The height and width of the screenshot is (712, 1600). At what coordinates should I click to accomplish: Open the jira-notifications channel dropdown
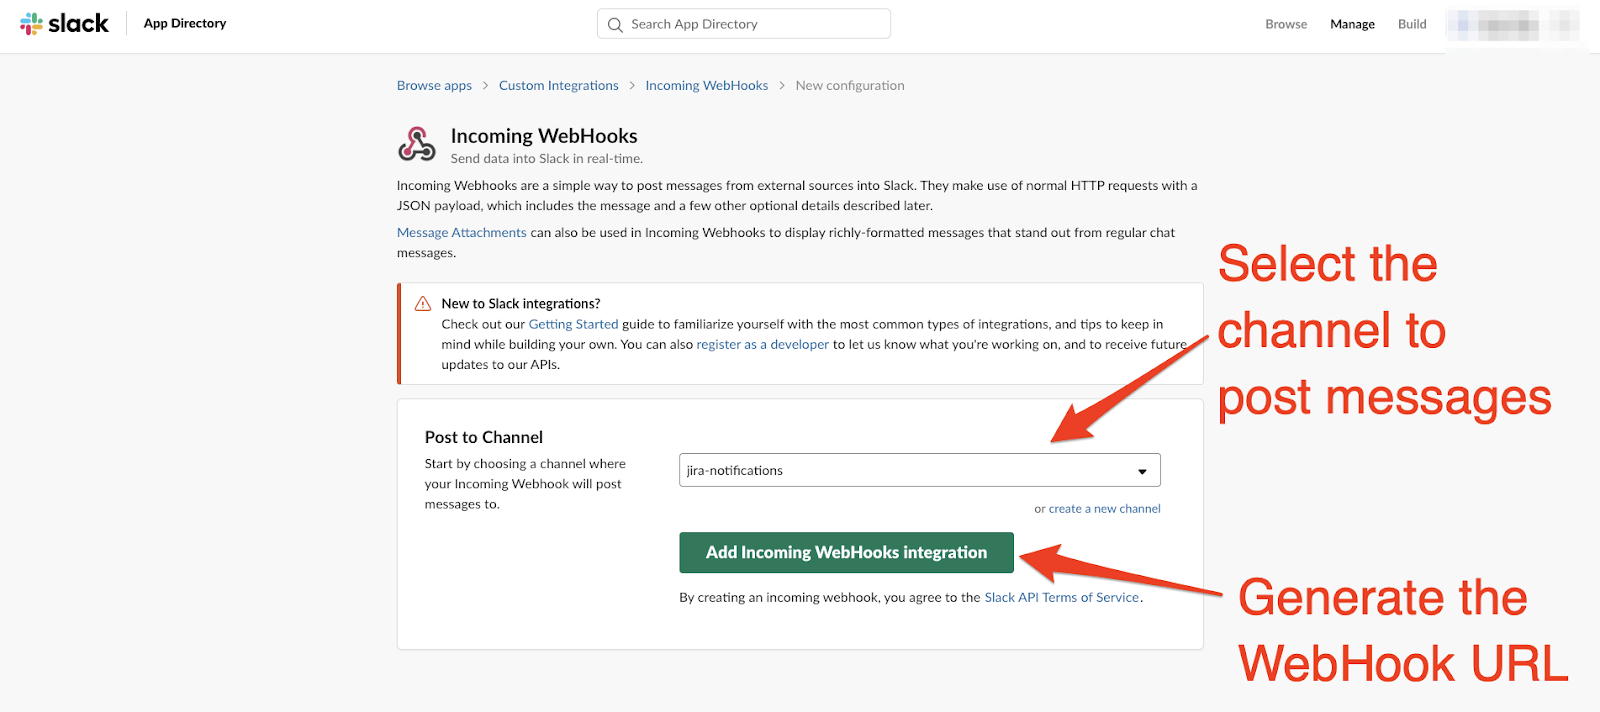tap(919, 470)
